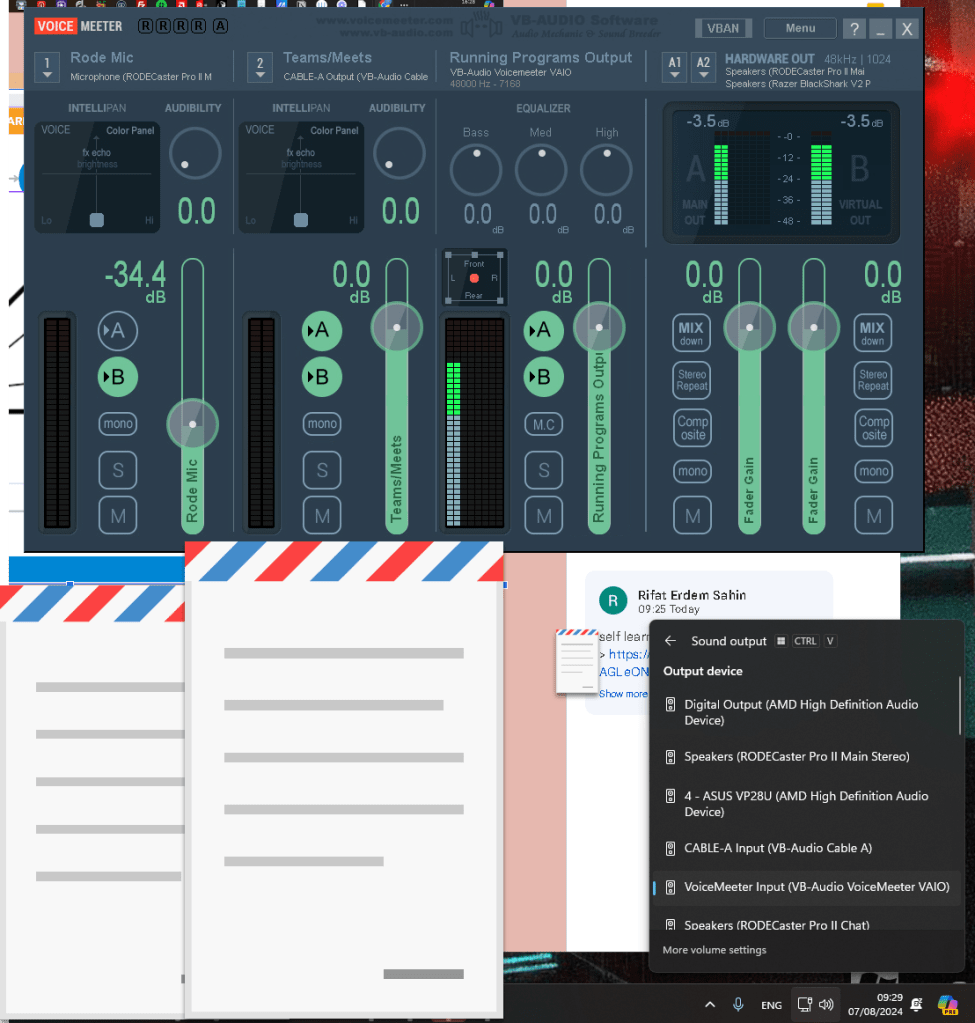Click Rifat Erdem Sahin's avatar
Image resolution: width=975 pixels, height=1023 pixels.
coord(613,601)
